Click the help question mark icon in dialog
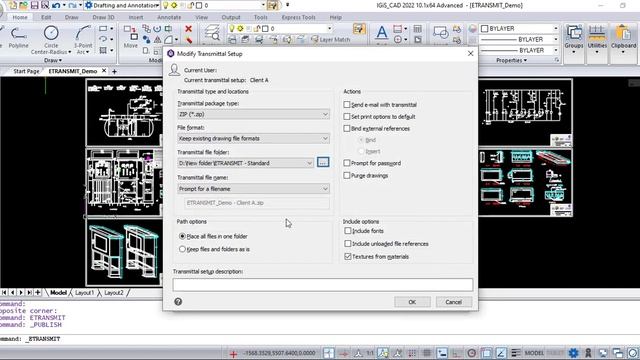 178,302
